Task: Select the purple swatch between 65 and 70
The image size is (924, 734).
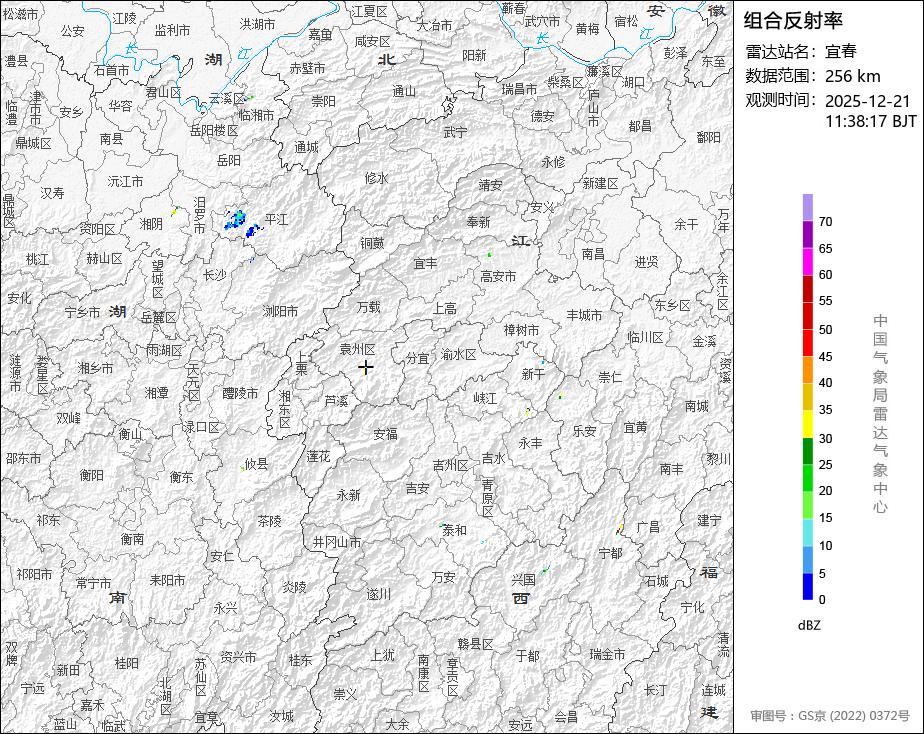Action: 807,234
